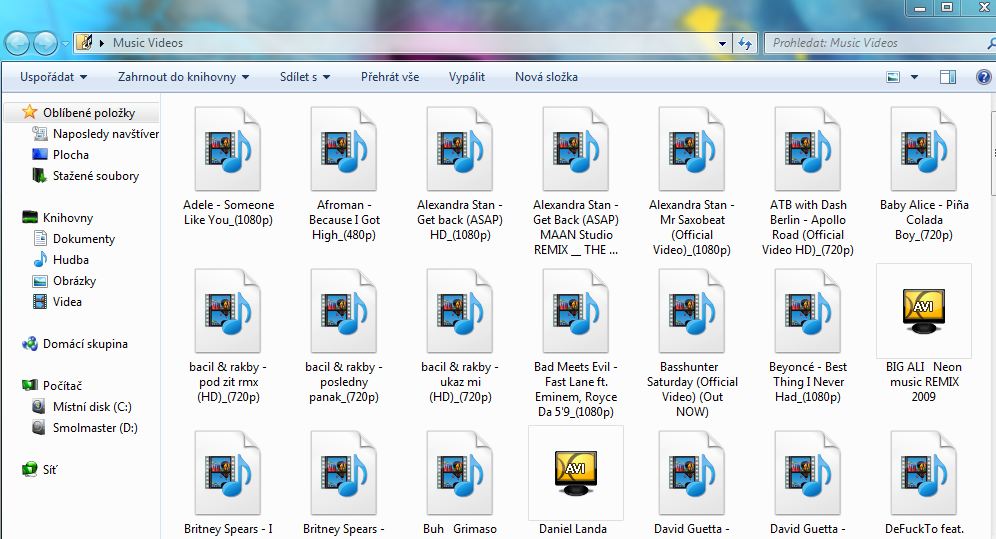Select BIG ALI Neon music REMIX 2009 AVI file
Viewport: 996px width, 539px height.
pos(924,335)
